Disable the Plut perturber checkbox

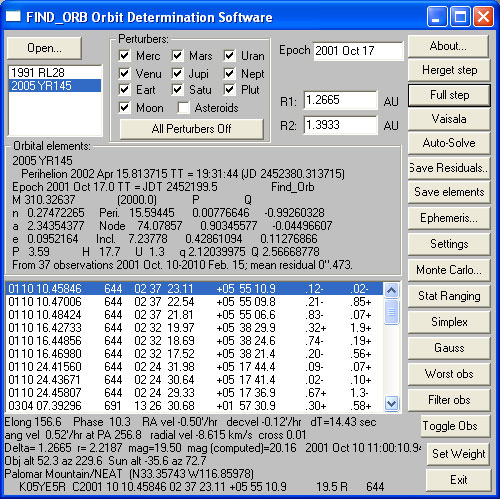[229, 89]
